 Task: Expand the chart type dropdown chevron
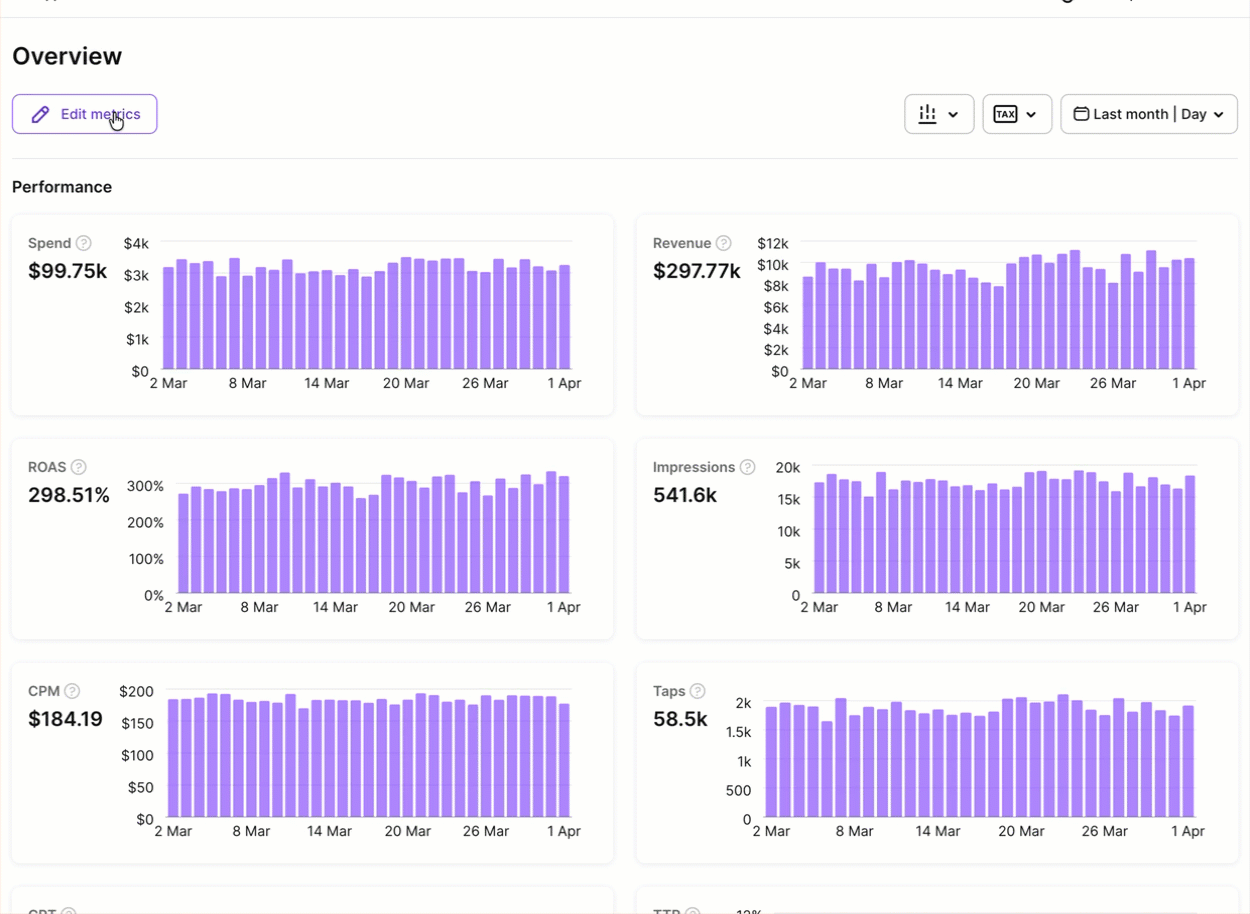[x=952, y=114]
